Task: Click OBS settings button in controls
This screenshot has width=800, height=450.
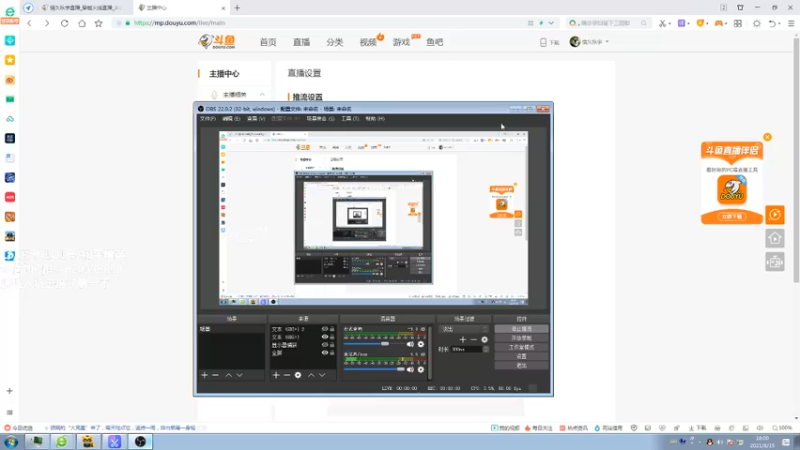Action: (521, 357)
